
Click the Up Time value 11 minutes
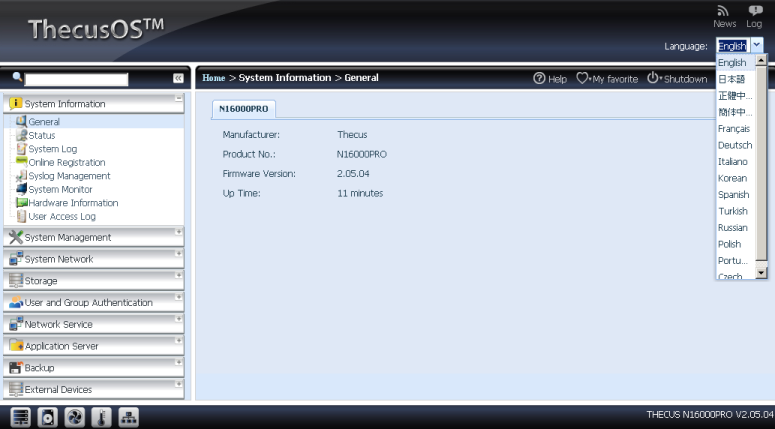(x=360, y=193)
